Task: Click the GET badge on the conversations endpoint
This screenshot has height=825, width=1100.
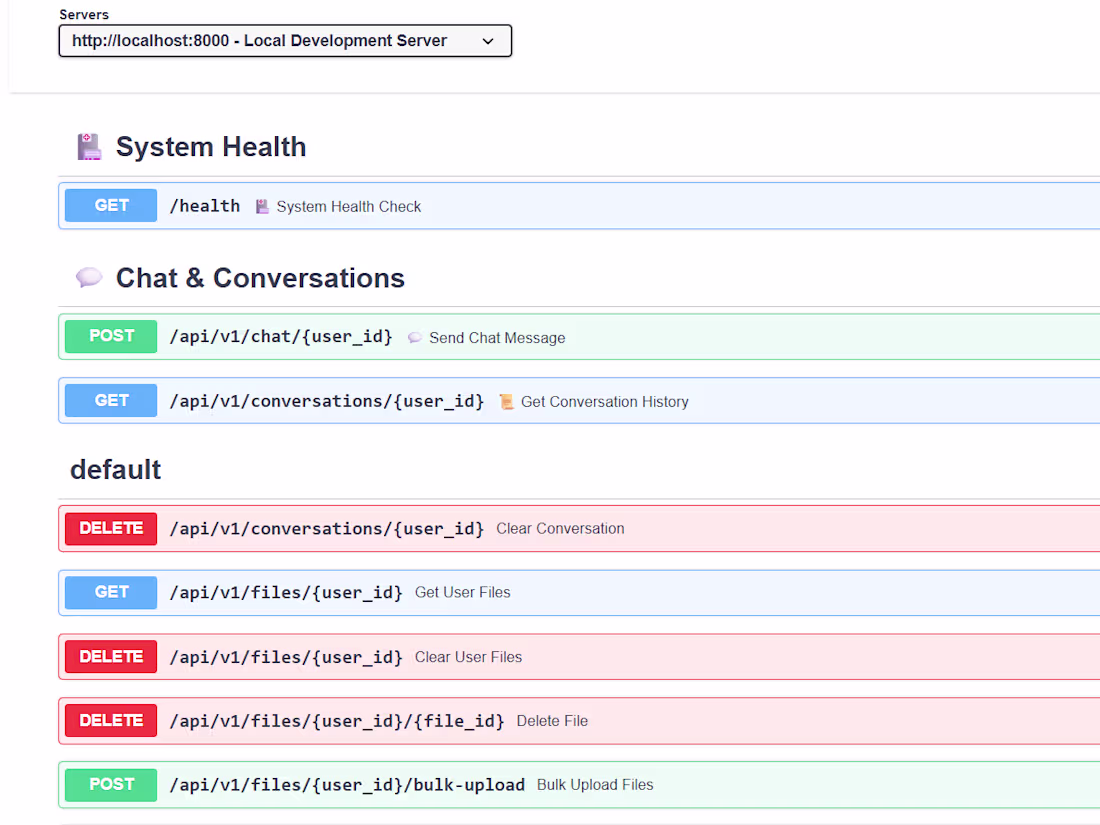Action: click(110, 400)
